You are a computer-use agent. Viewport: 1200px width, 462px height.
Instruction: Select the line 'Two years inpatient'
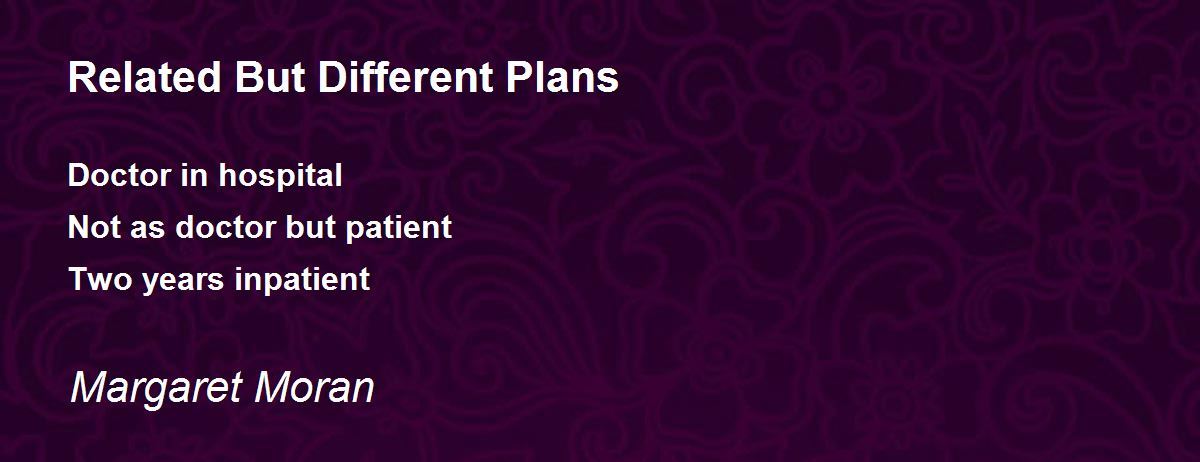[x=219, y=282]
